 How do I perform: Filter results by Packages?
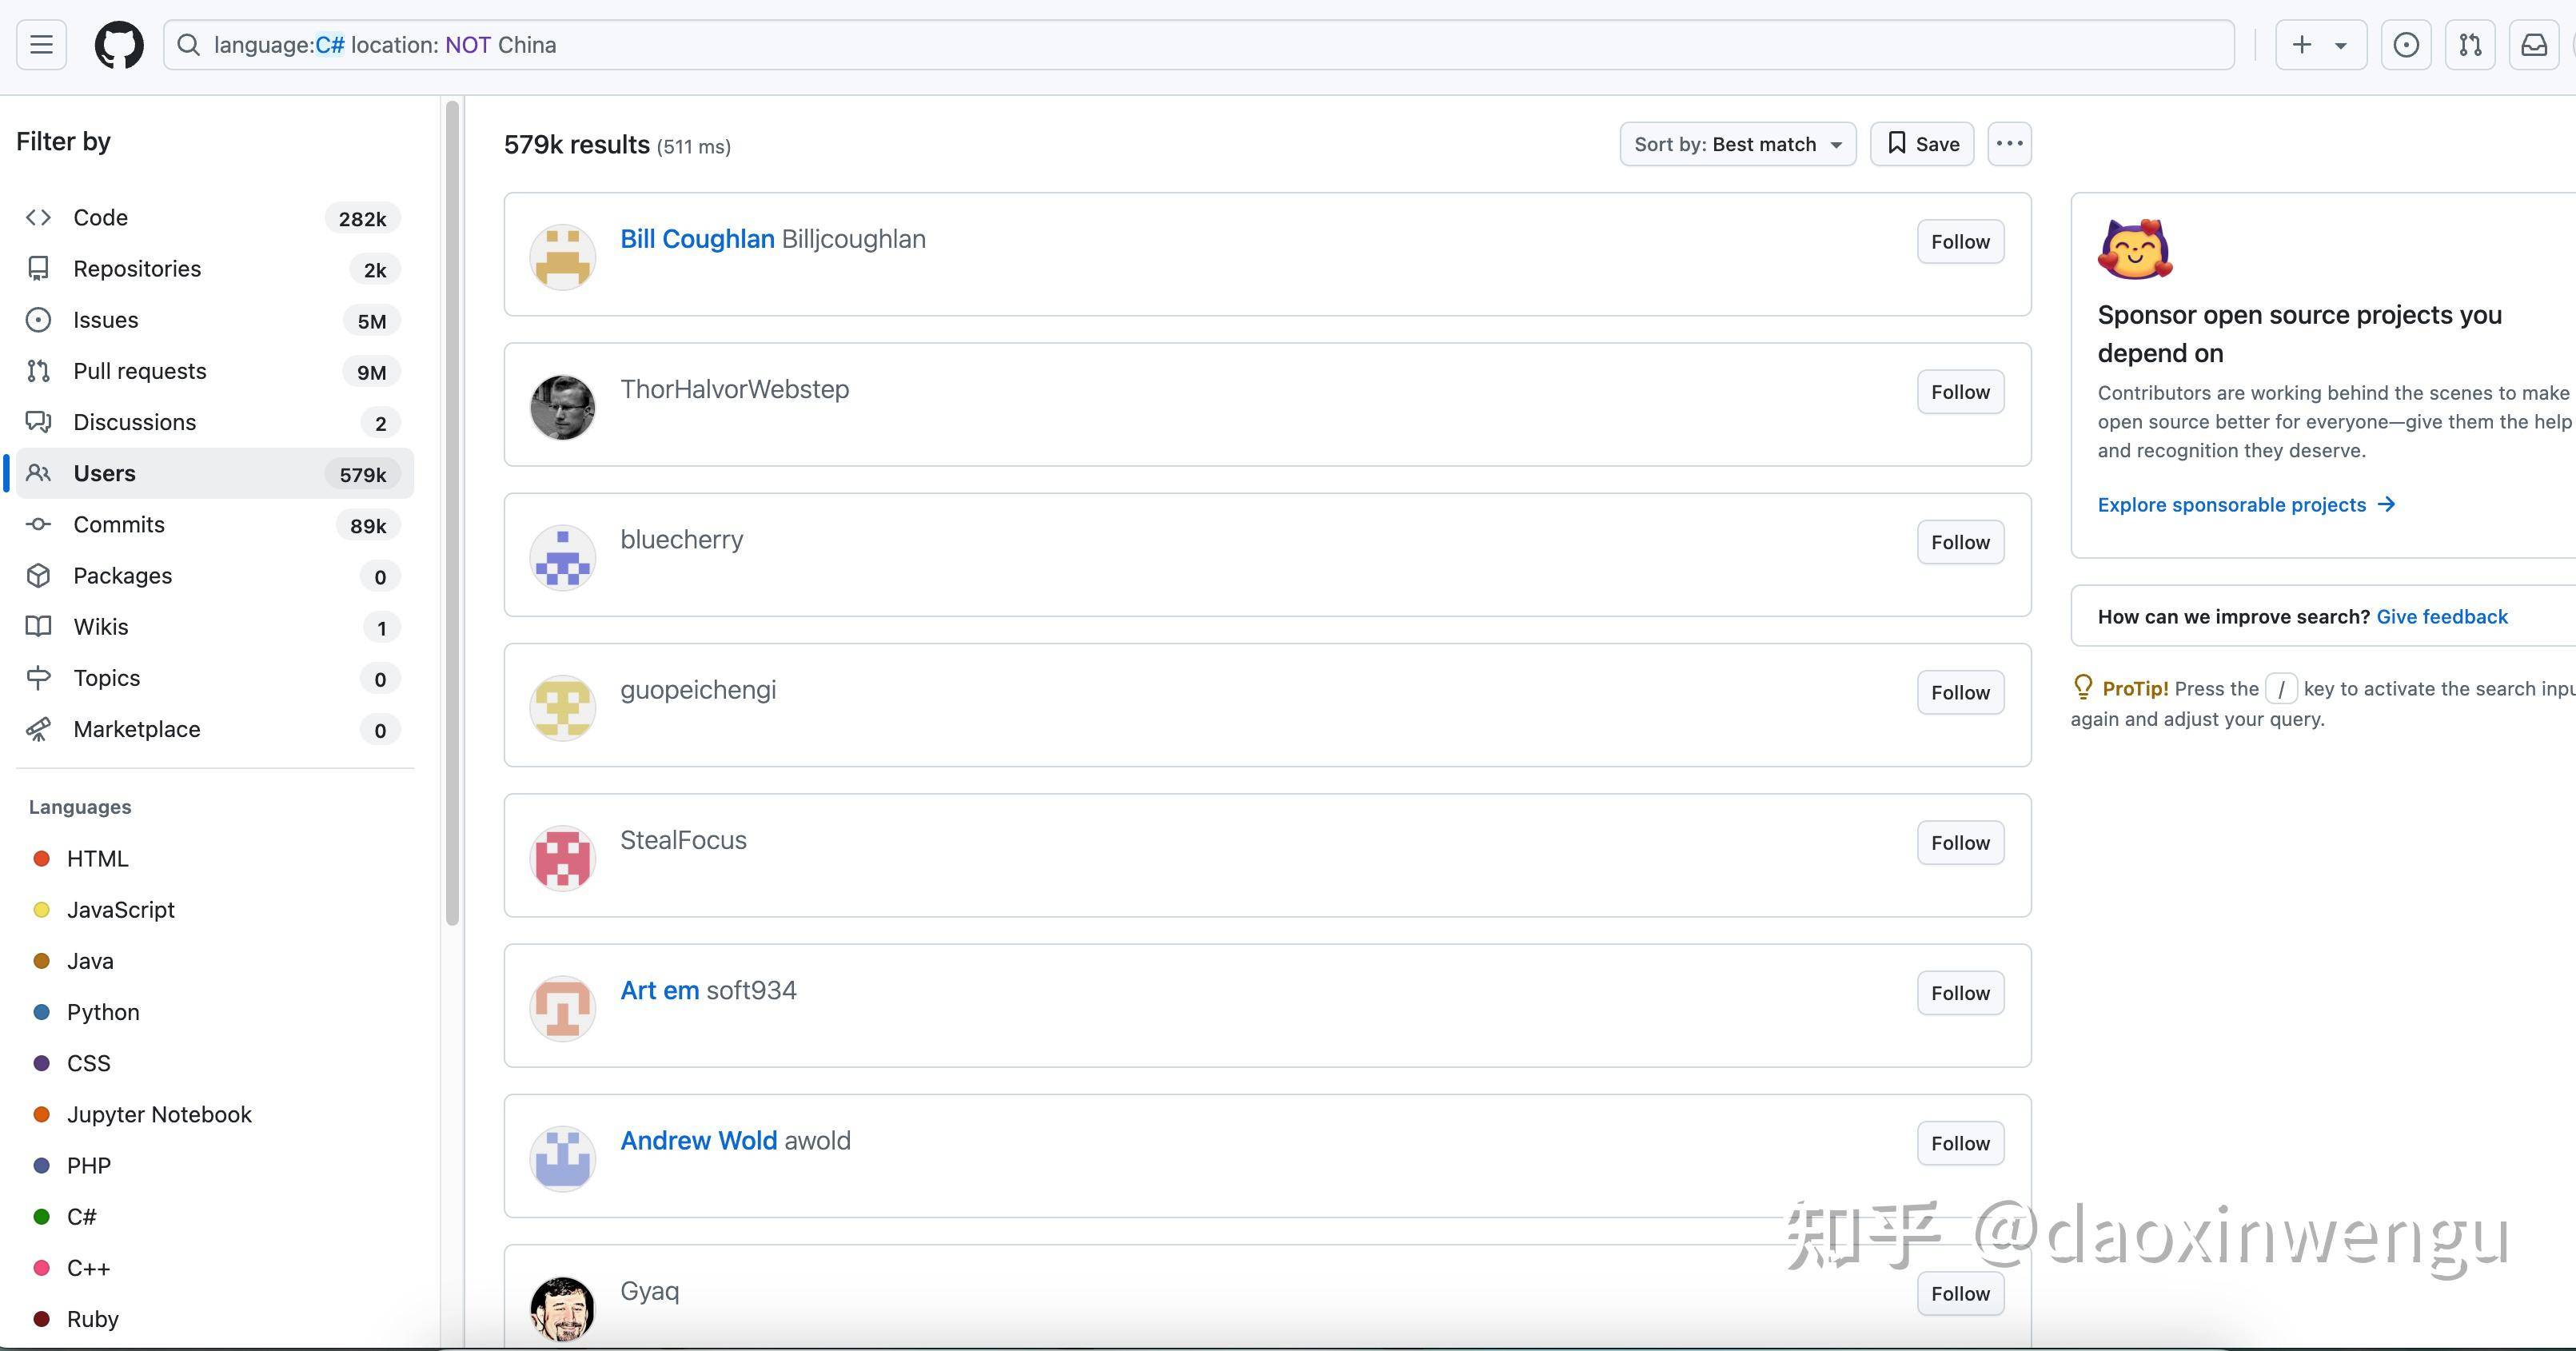coord(214,576)
